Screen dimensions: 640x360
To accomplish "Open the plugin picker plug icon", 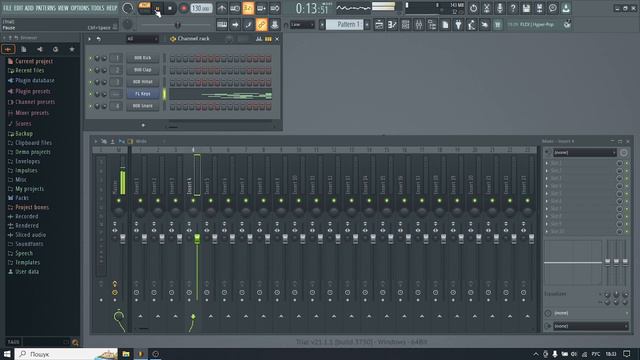I will 458,25.
